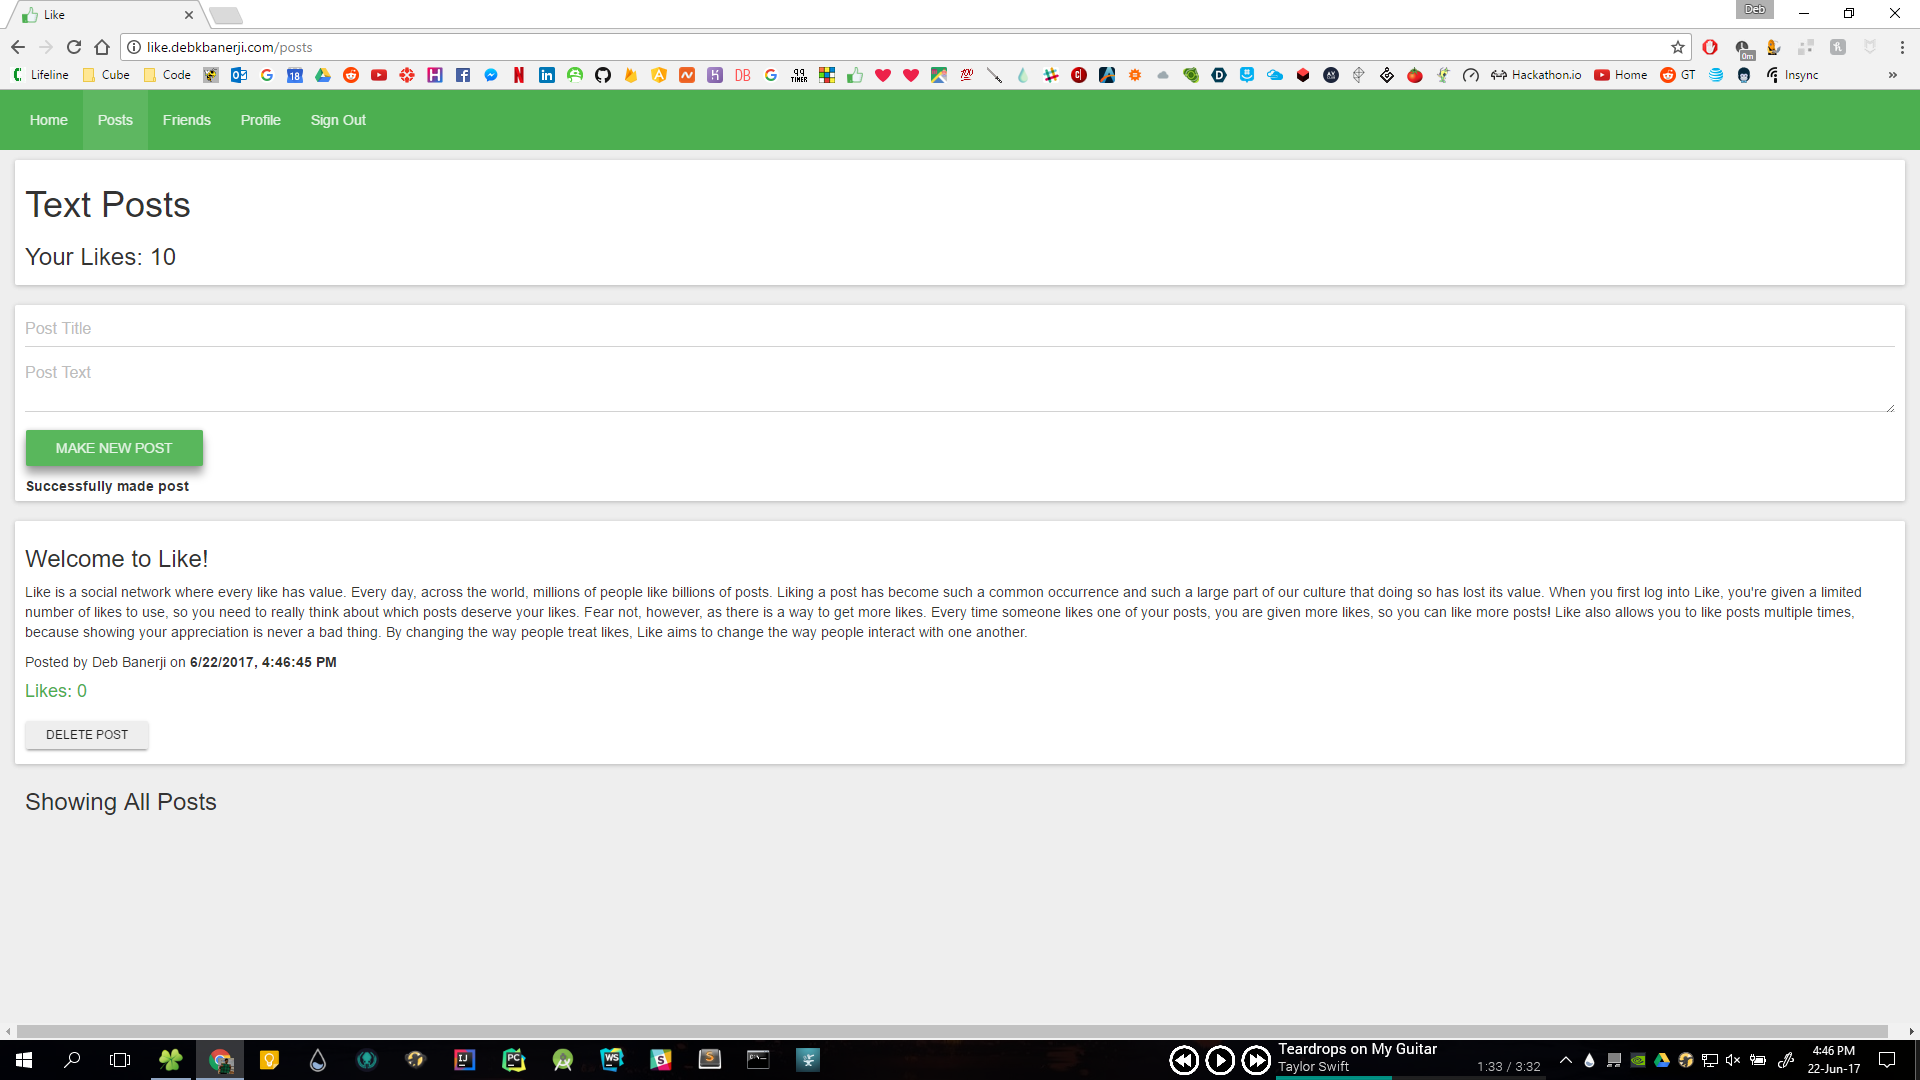Open the Slack bookmark icon
The width and height of the screenshot is (1920, 1080).
pos(1051,75)
